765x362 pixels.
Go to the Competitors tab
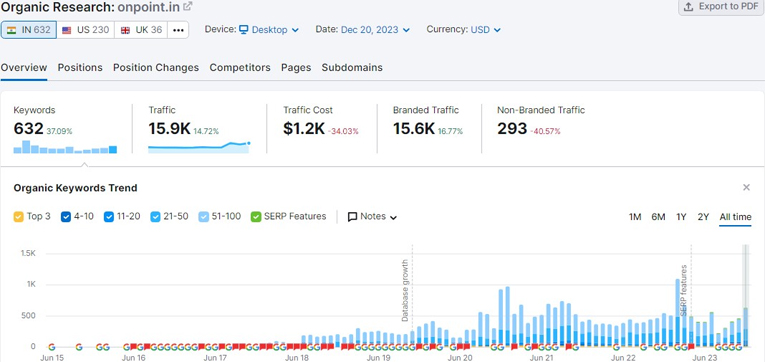click(240, 68)
